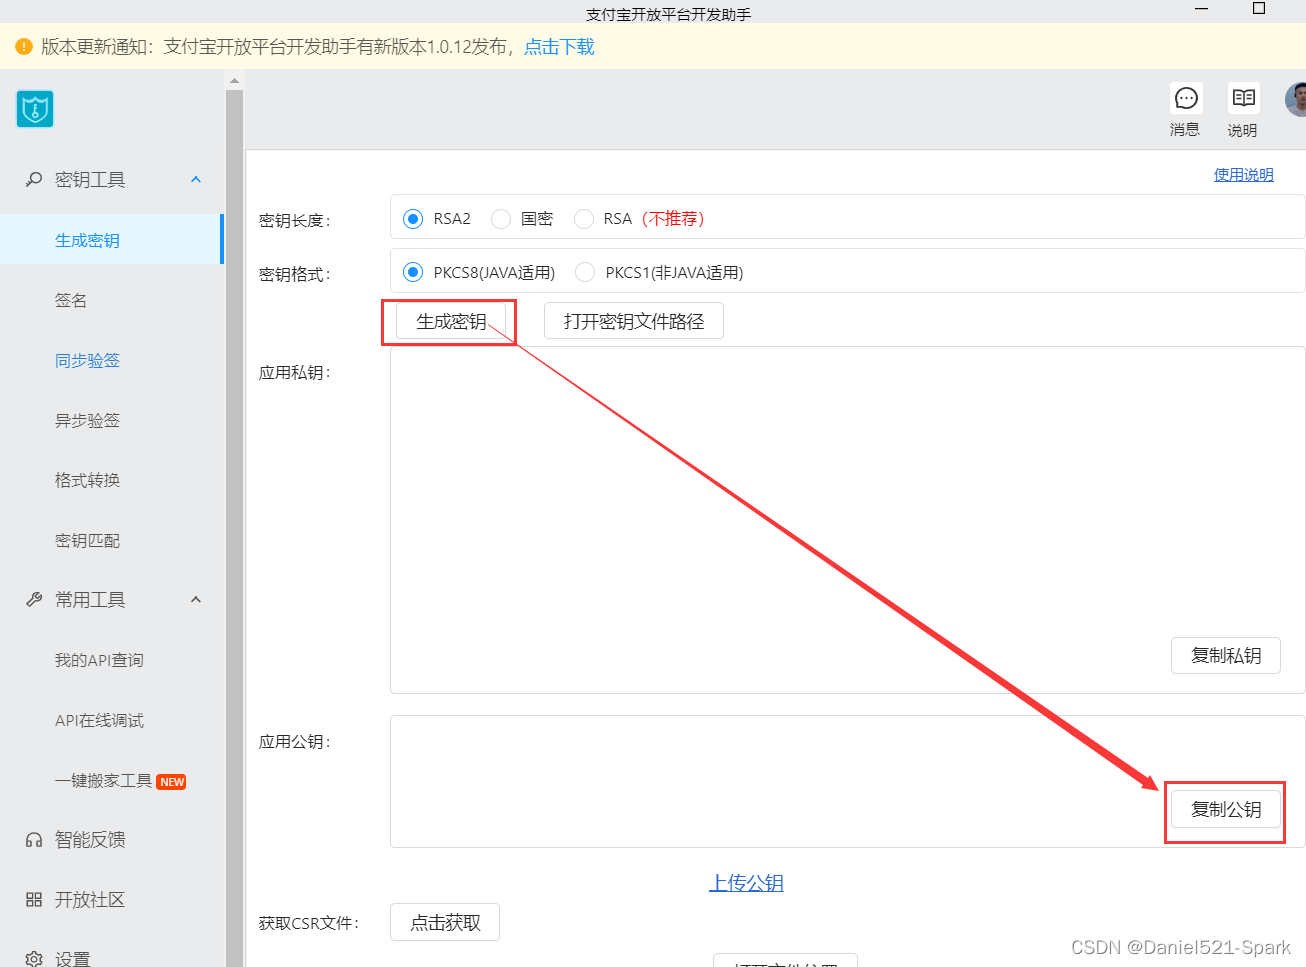Click the 复制公钥 button

pos(1226,810)
